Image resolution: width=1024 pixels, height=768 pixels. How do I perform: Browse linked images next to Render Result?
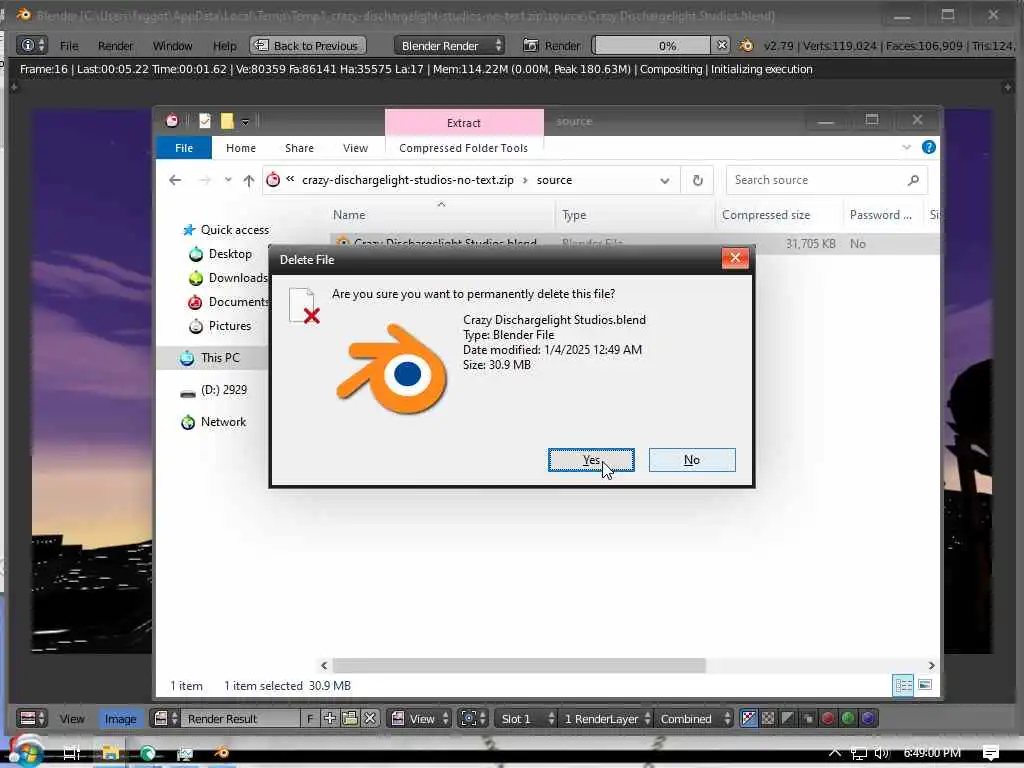coord(165,718)
